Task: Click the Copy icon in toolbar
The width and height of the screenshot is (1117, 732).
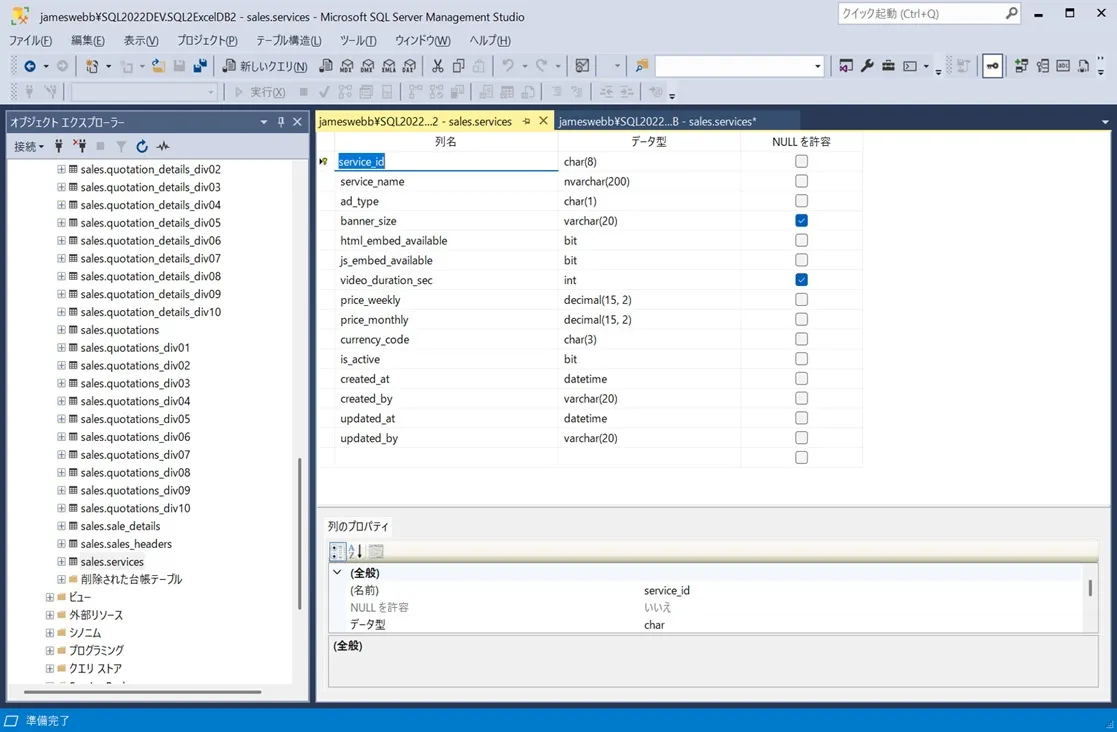Action: (458, 66)
